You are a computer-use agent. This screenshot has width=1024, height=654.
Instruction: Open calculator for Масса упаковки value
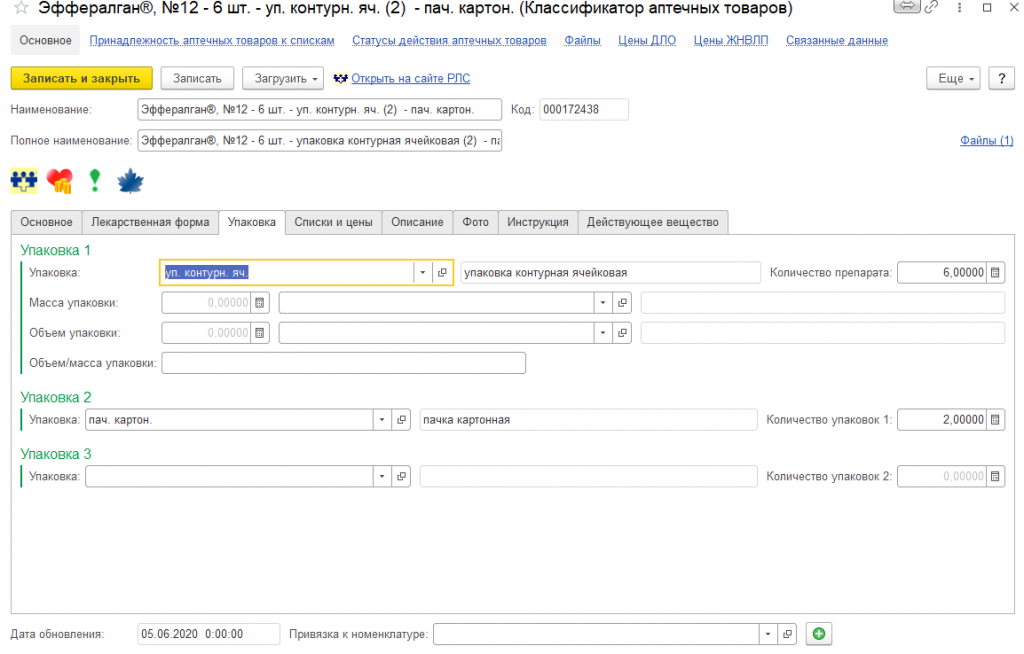point(259,302)
